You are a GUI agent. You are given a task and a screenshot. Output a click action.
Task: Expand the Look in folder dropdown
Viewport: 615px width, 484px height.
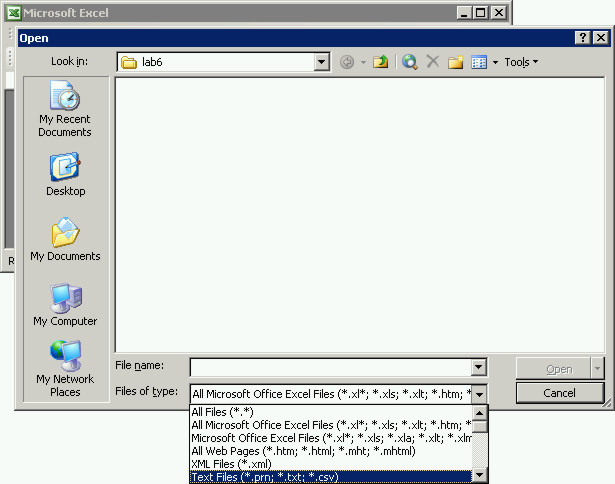[x=321, y=62]
